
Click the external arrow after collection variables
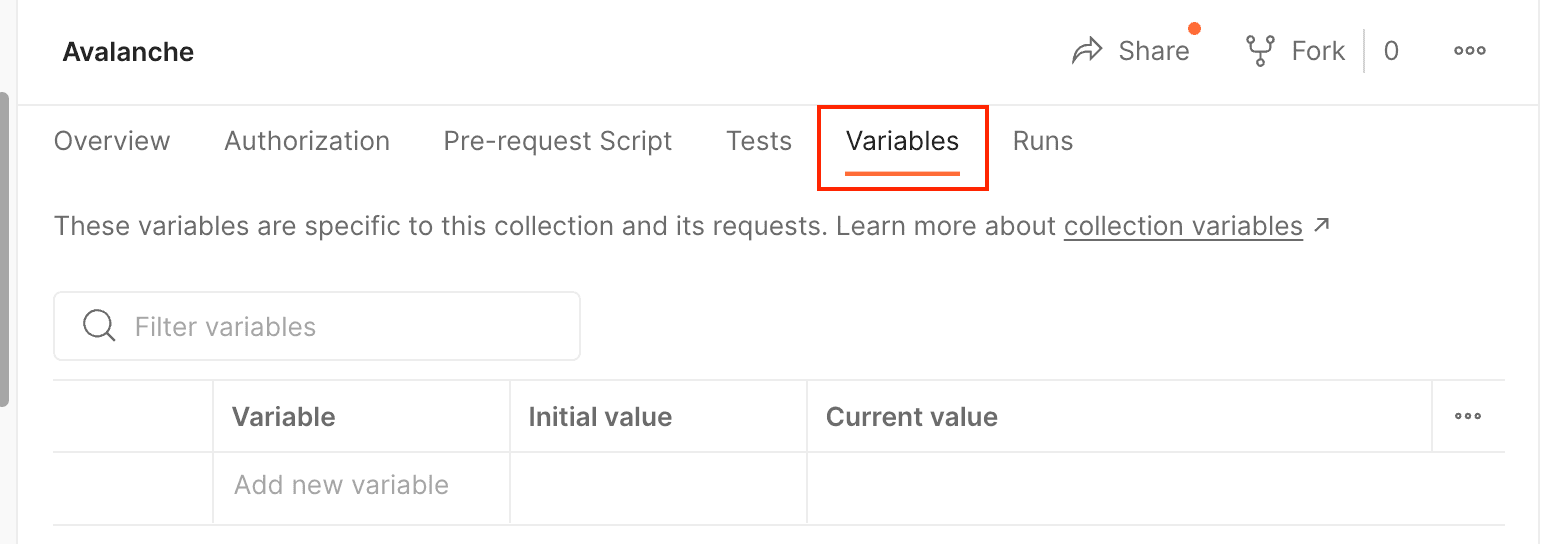[1322, 226]
